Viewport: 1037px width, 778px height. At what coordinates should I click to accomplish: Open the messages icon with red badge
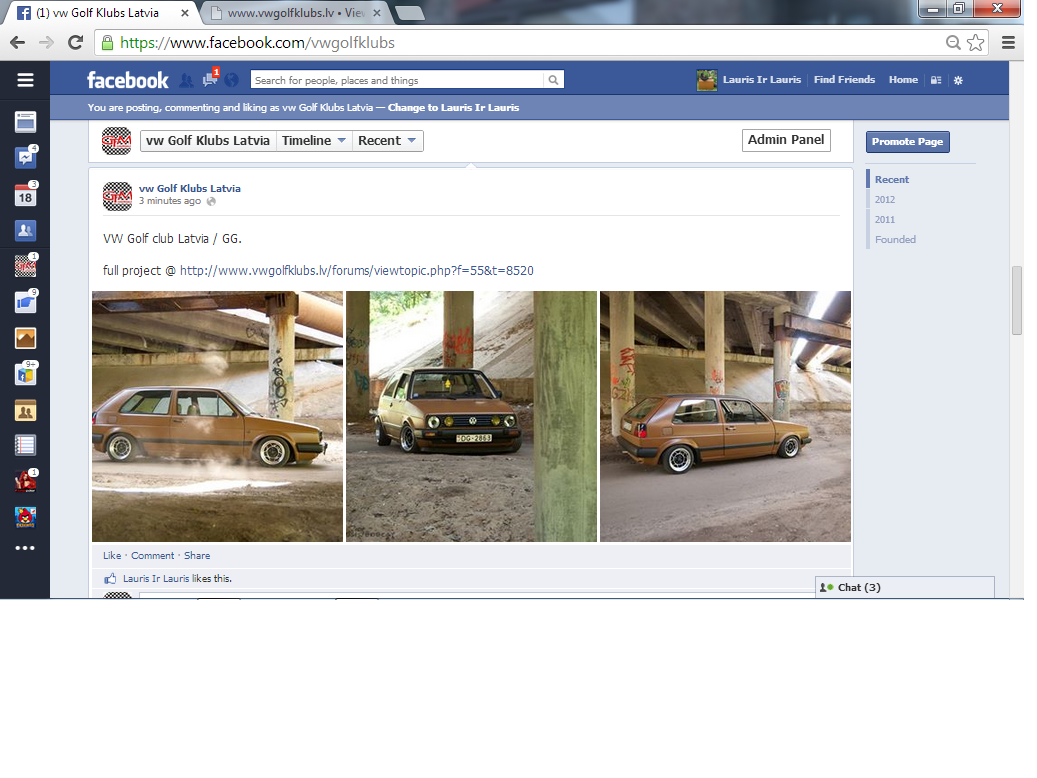click(210, 79)
